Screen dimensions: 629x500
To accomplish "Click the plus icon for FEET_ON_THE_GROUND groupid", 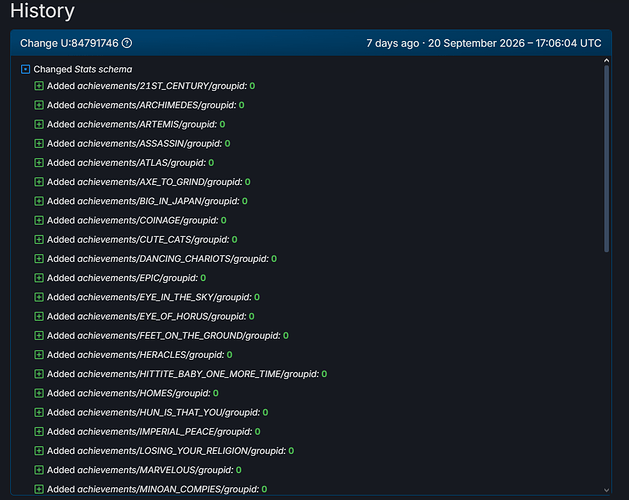I will (x=39, y=335).
